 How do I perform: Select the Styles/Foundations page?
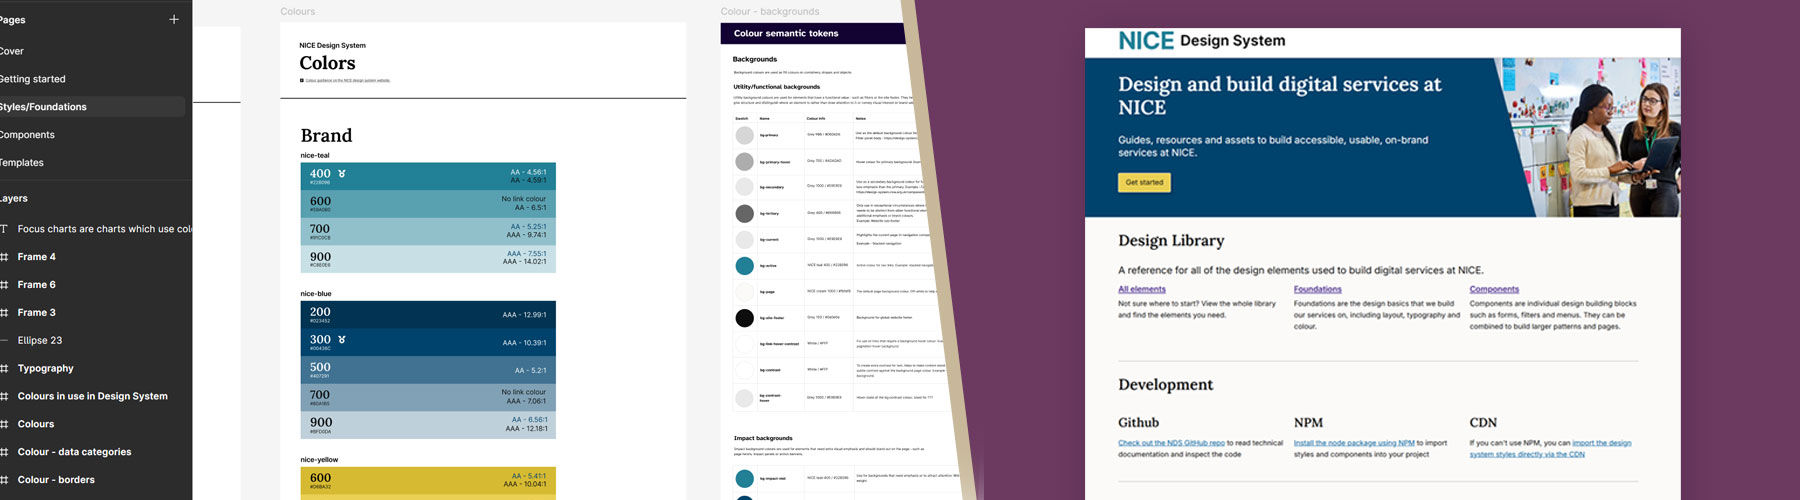point(92,107)
